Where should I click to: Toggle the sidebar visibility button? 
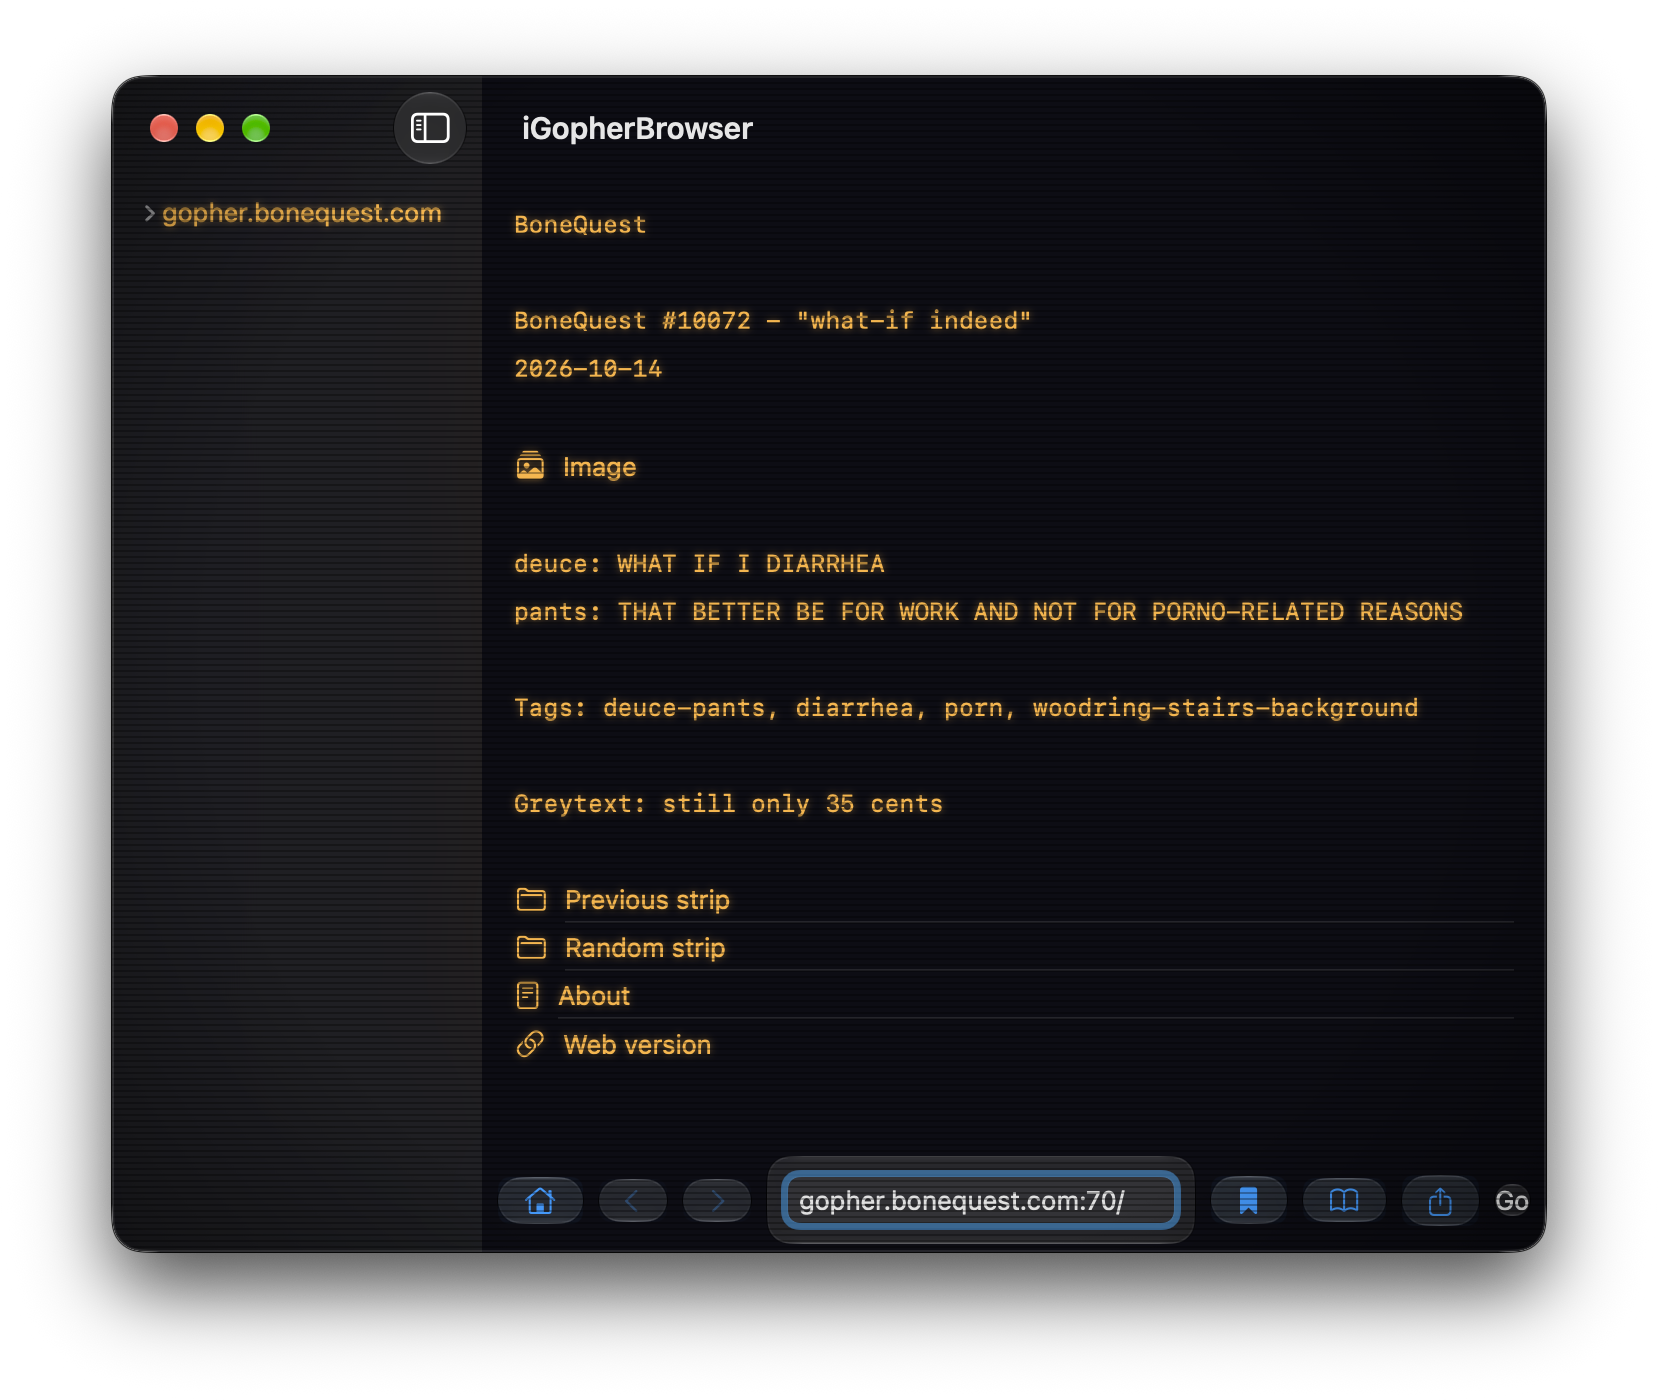[x=430, y=128]
